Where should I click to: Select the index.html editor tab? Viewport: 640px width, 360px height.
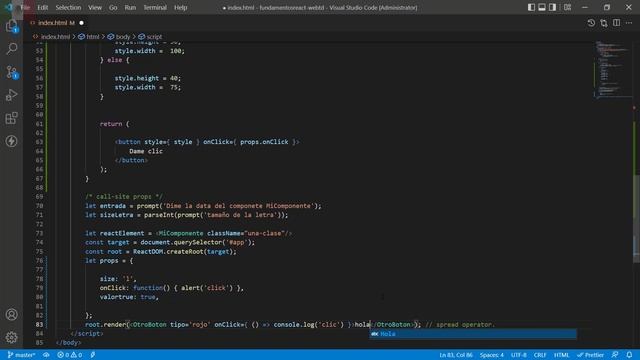click(56, 23)
